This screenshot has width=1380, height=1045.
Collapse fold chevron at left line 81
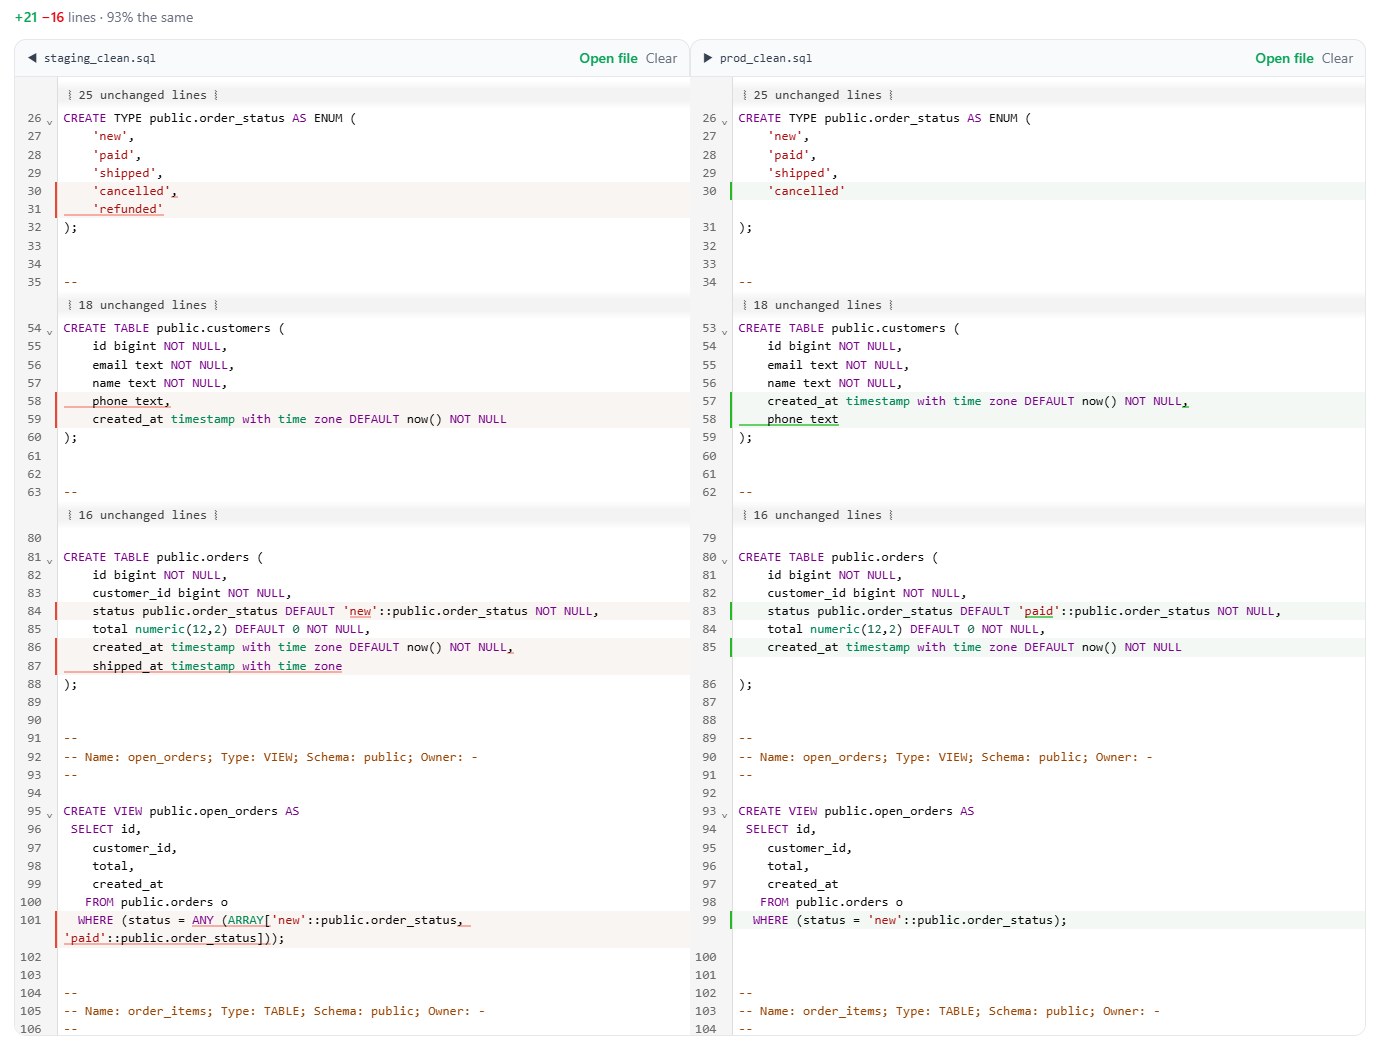tap(50, 560)
